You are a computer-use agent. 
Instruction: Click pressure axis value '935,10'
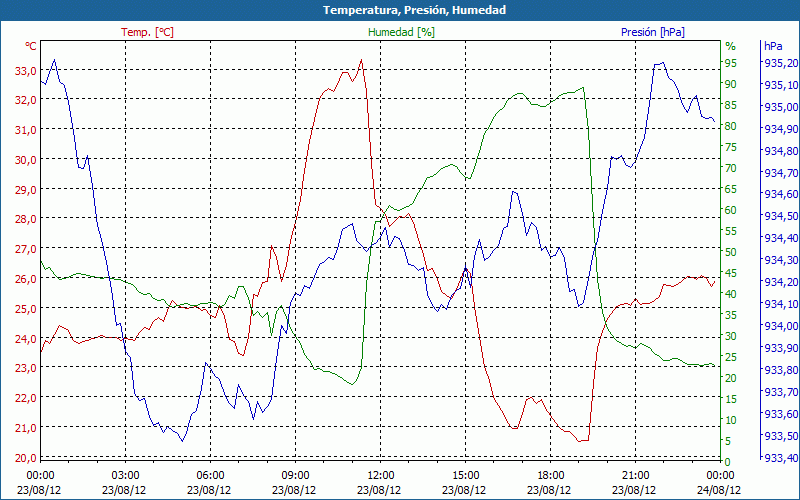point(781,85)
